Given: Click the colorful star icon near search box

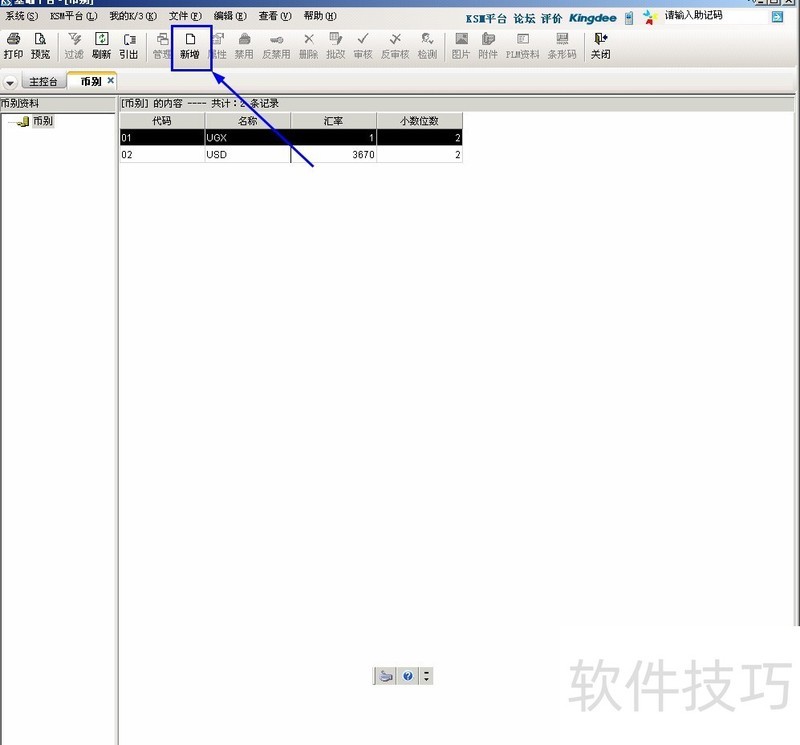Looking at the screenshot, I should tap(650, 18).
